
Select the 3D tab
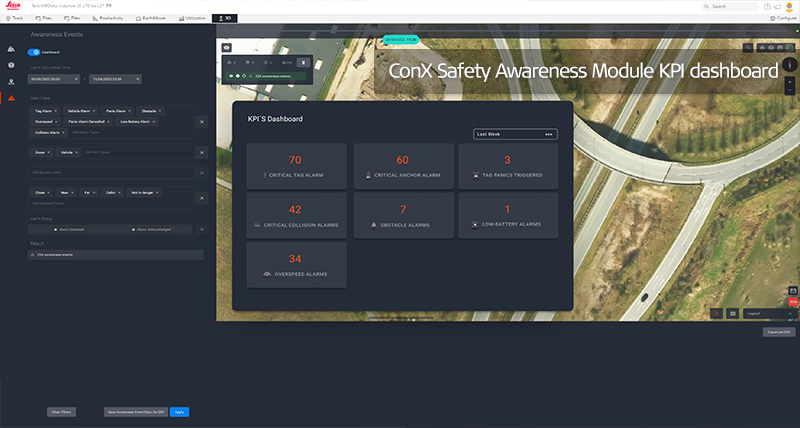(224, 18)
